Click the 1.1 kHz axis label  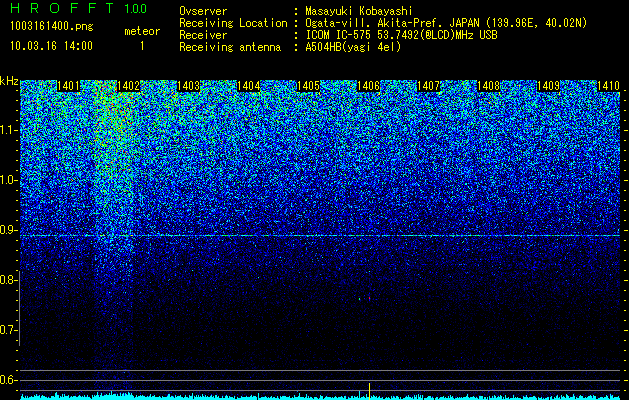(x=7, y=130)
